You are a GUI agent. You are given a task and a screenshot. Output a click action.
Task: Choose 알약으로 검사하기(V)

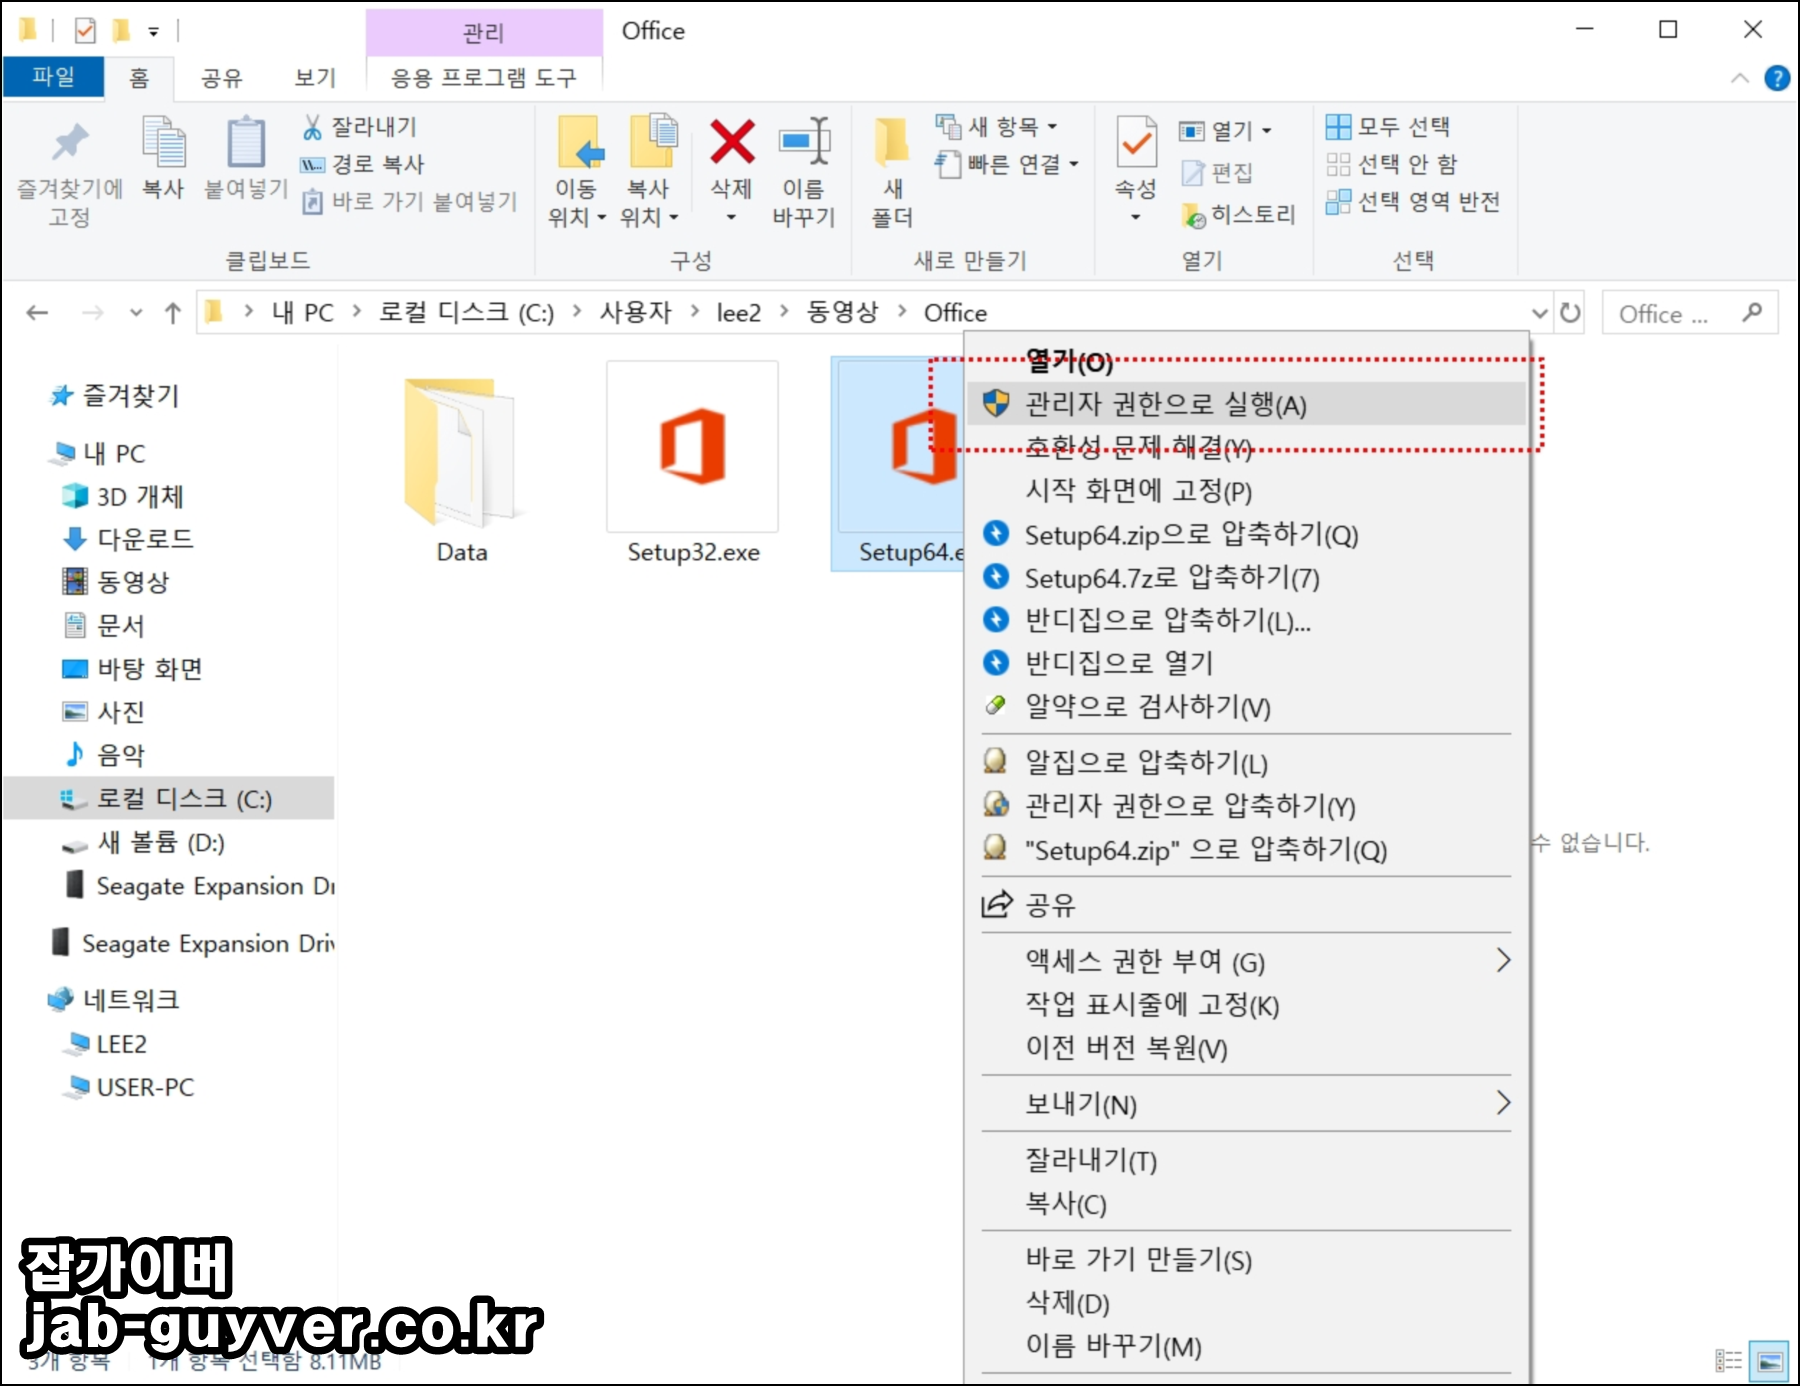coord(1246,706)
